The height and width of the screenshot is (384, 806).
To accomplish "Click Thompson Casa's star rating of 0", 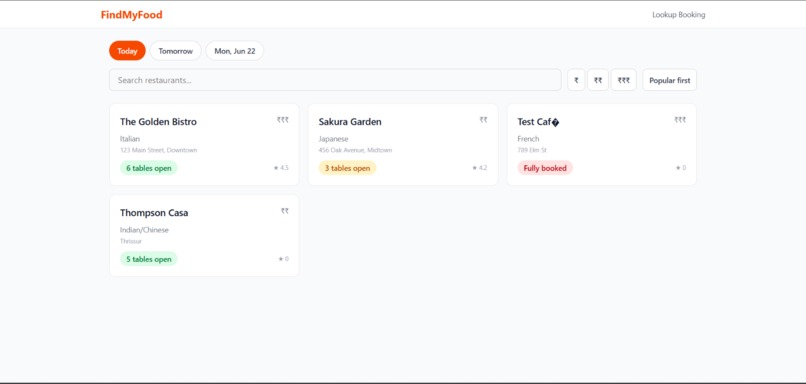I will click(283, 259).
